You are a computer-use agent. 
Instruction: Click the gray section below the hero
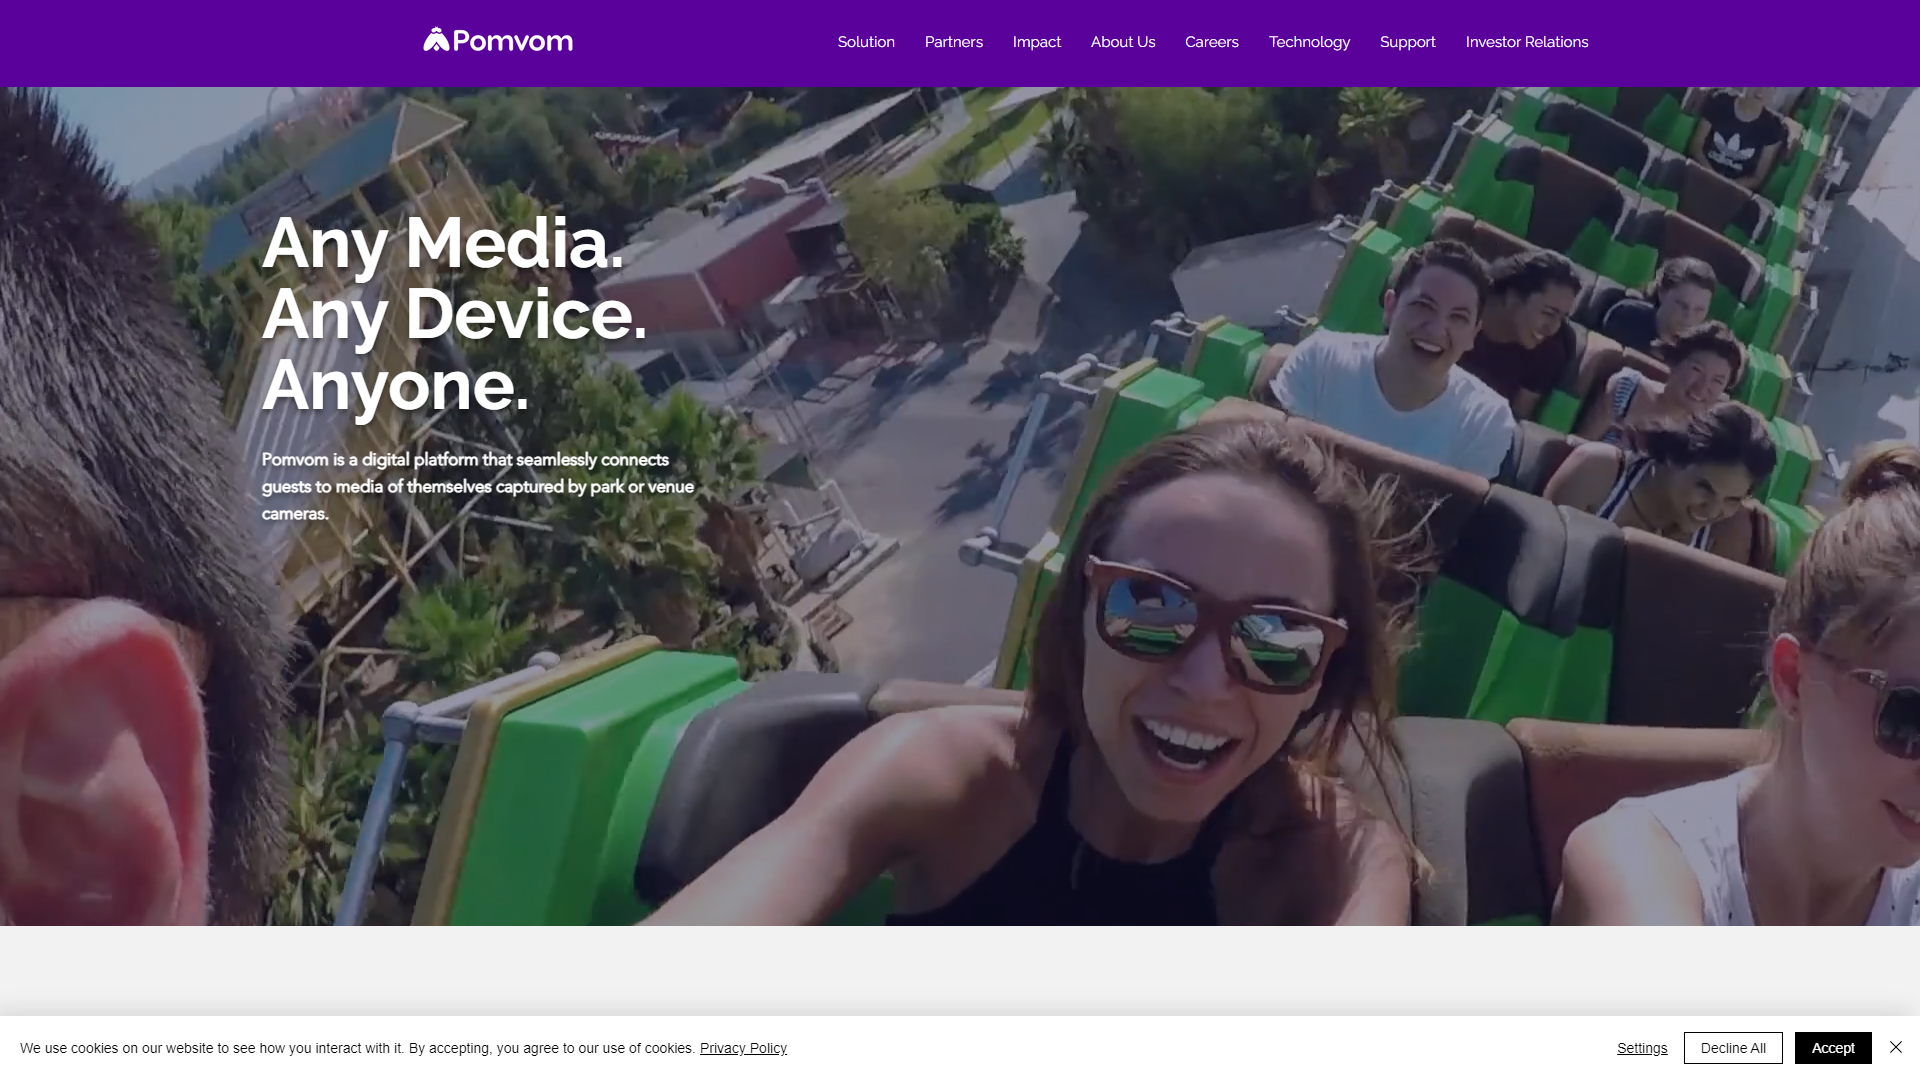coord(960,970)
